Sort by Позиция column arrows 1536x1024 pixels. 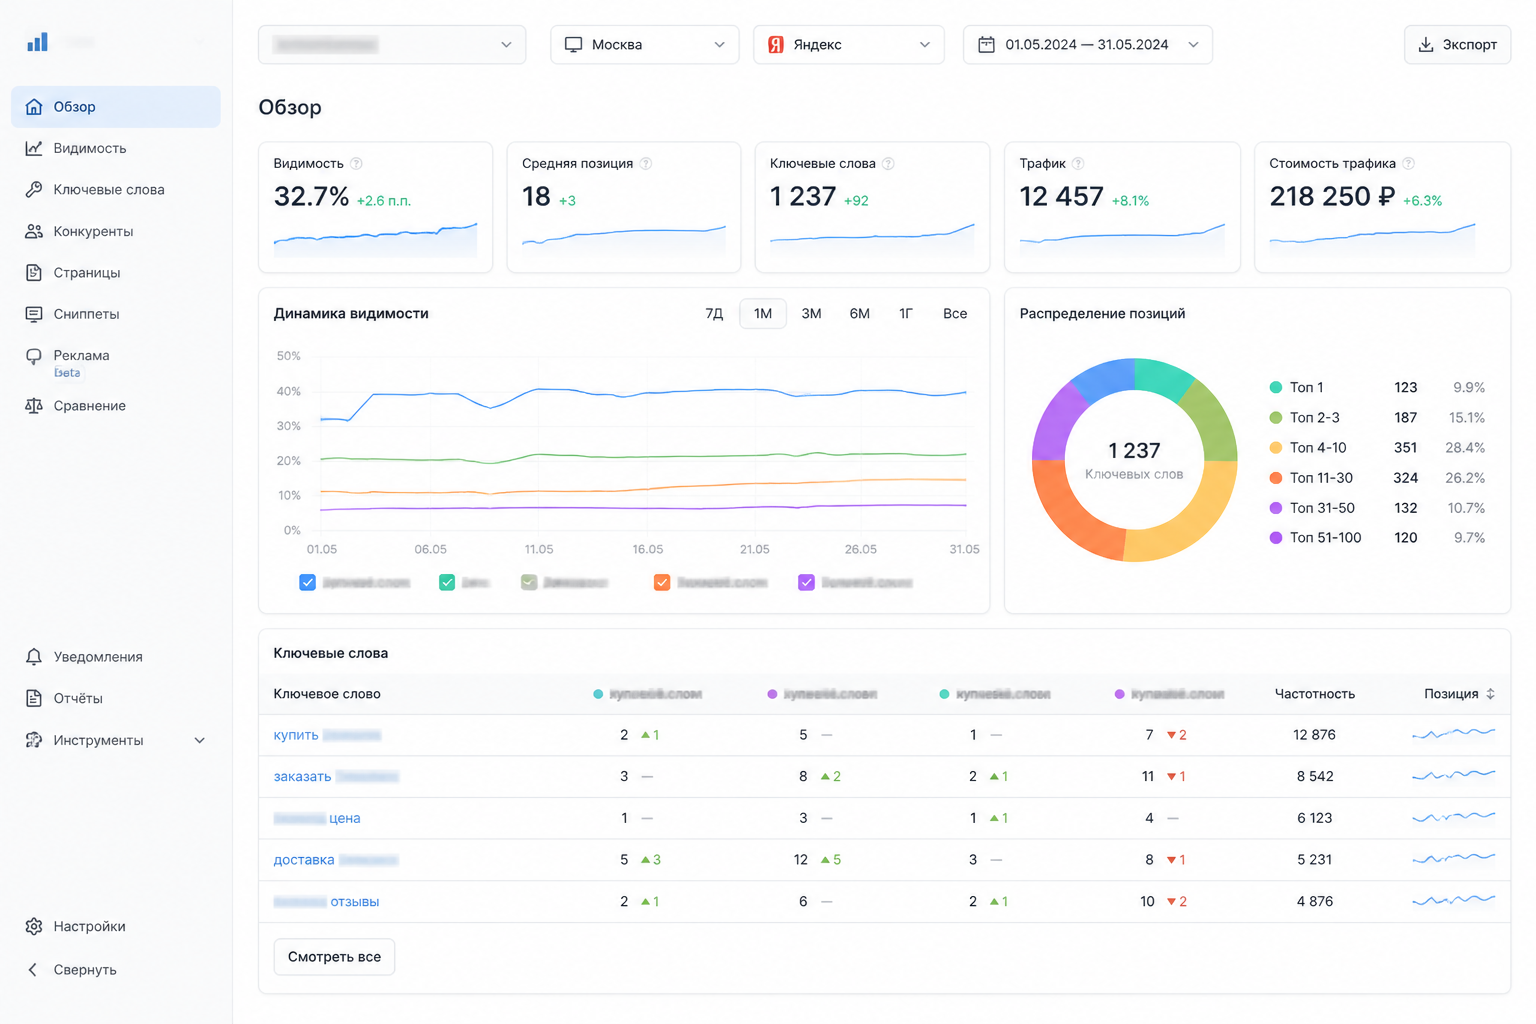[x=1490, y=694]
